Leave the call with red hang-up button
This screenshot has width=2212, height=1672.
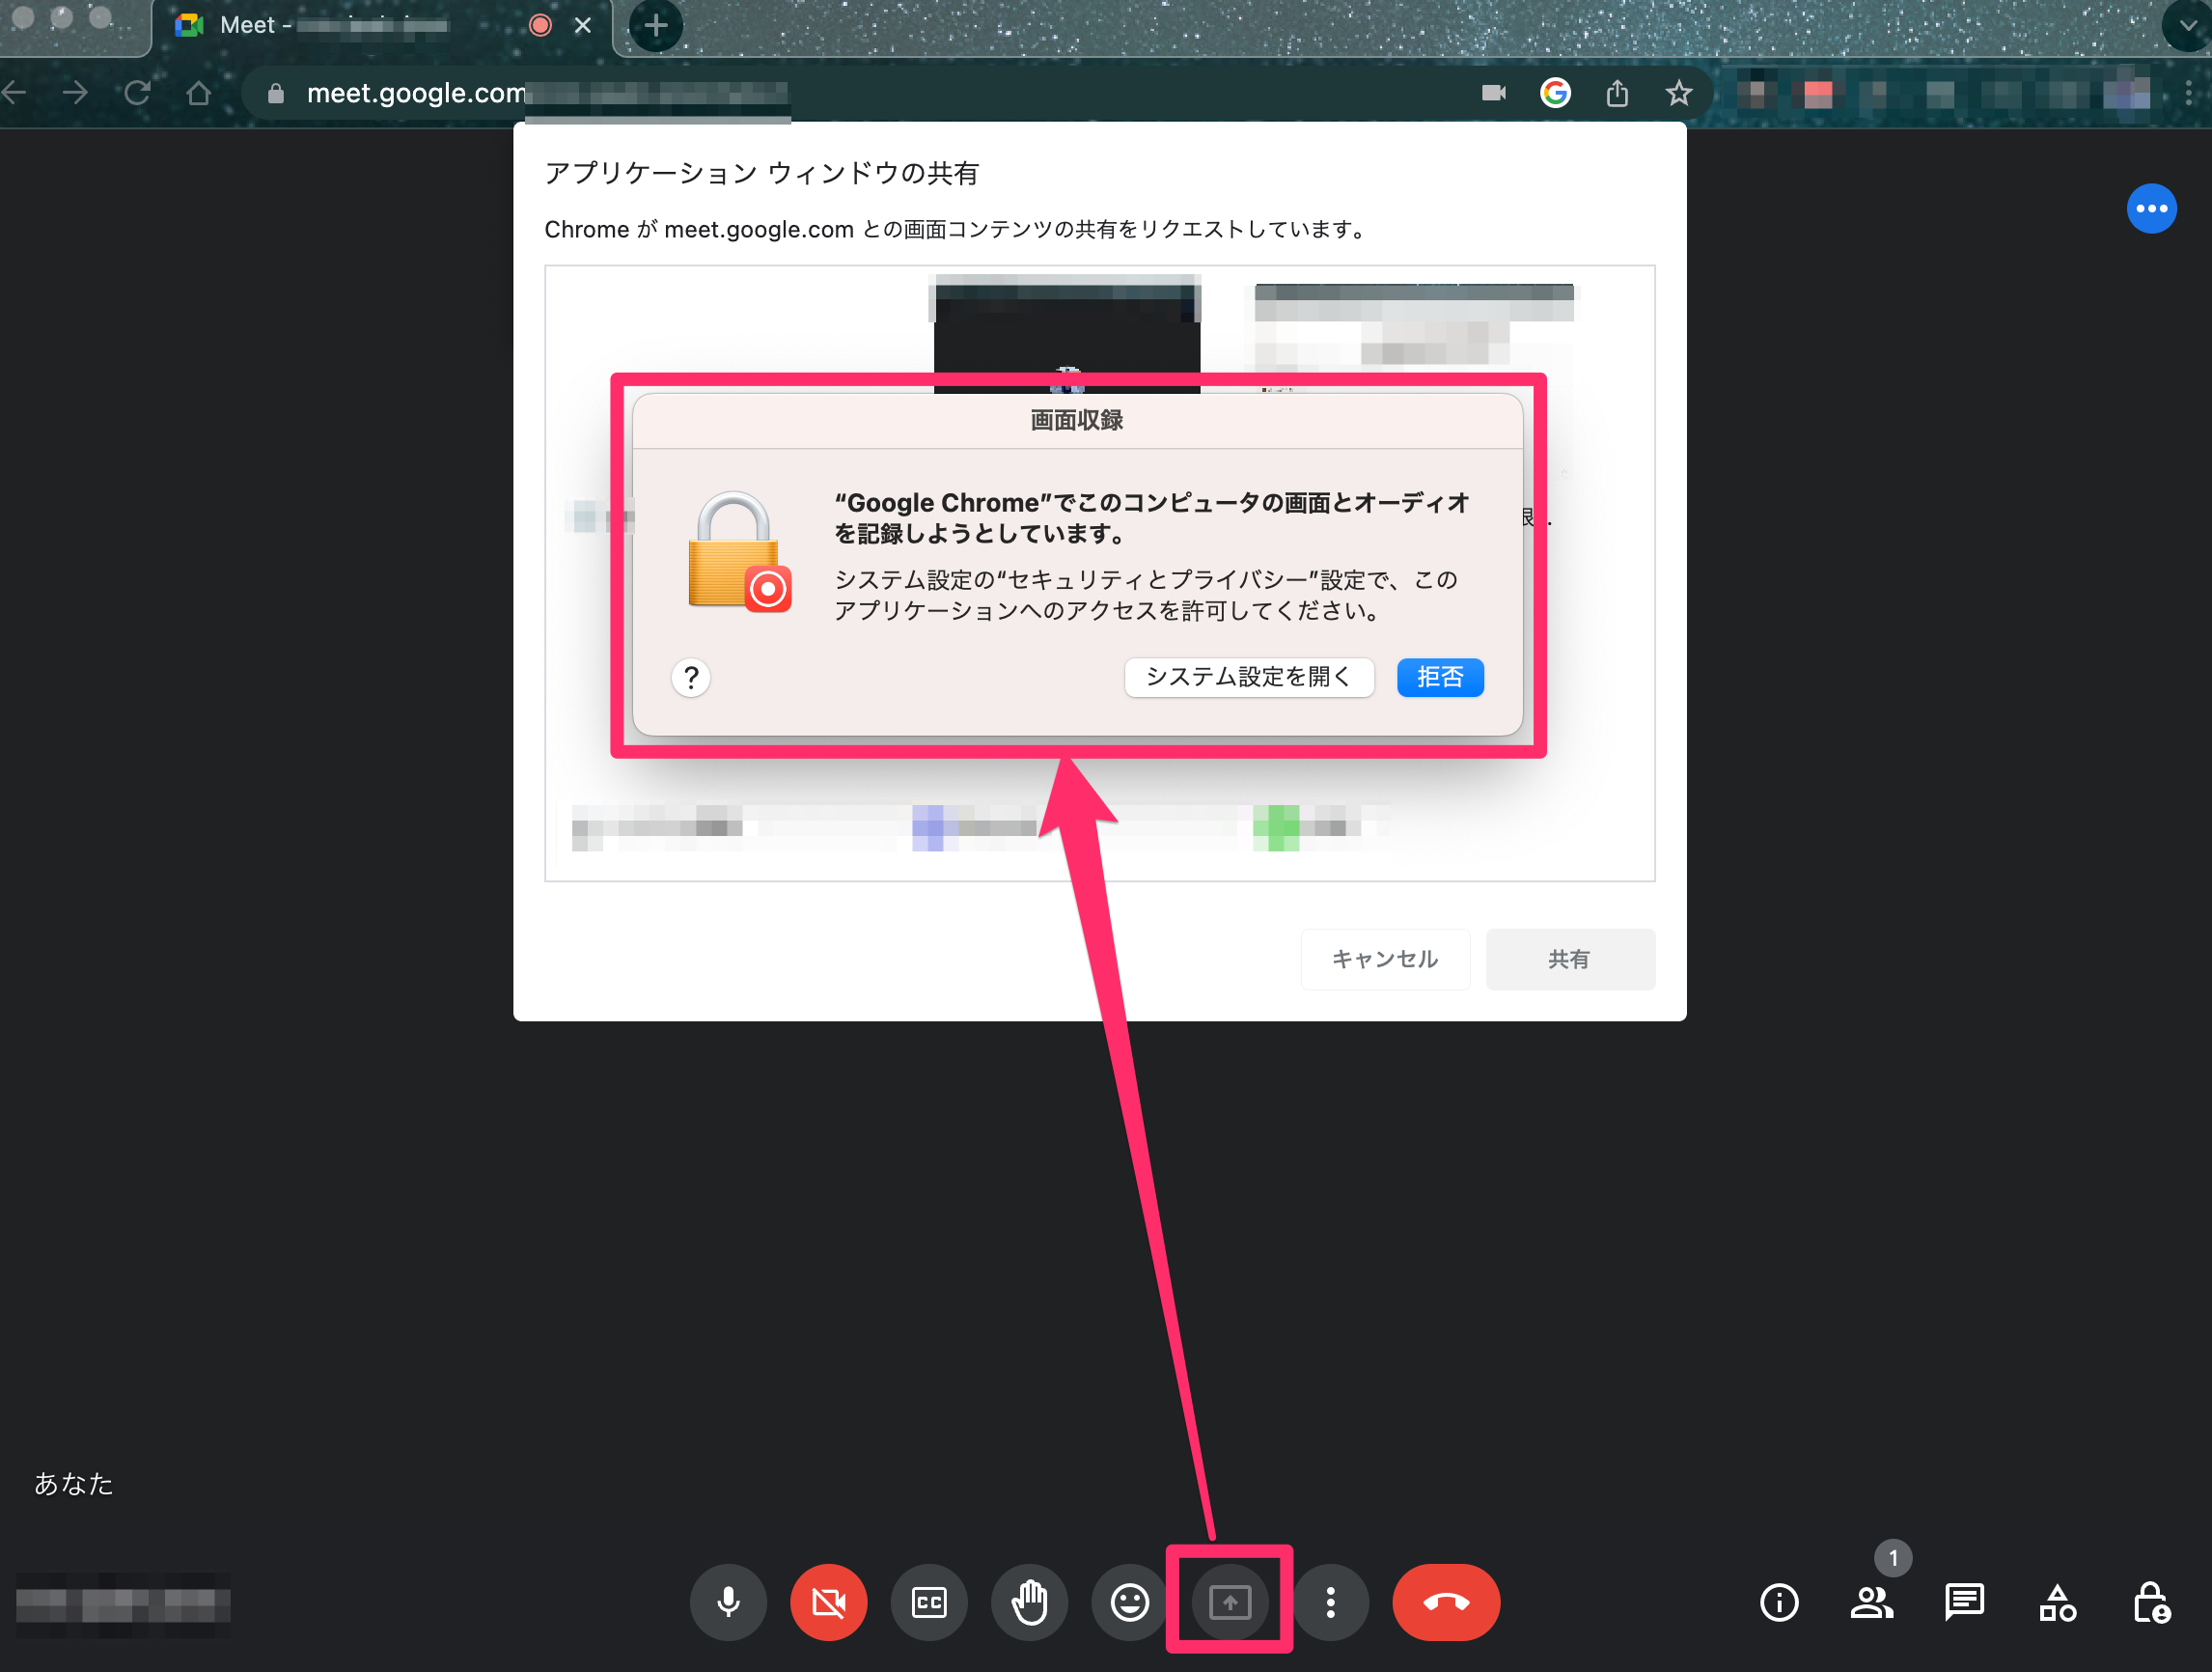1446,1602
